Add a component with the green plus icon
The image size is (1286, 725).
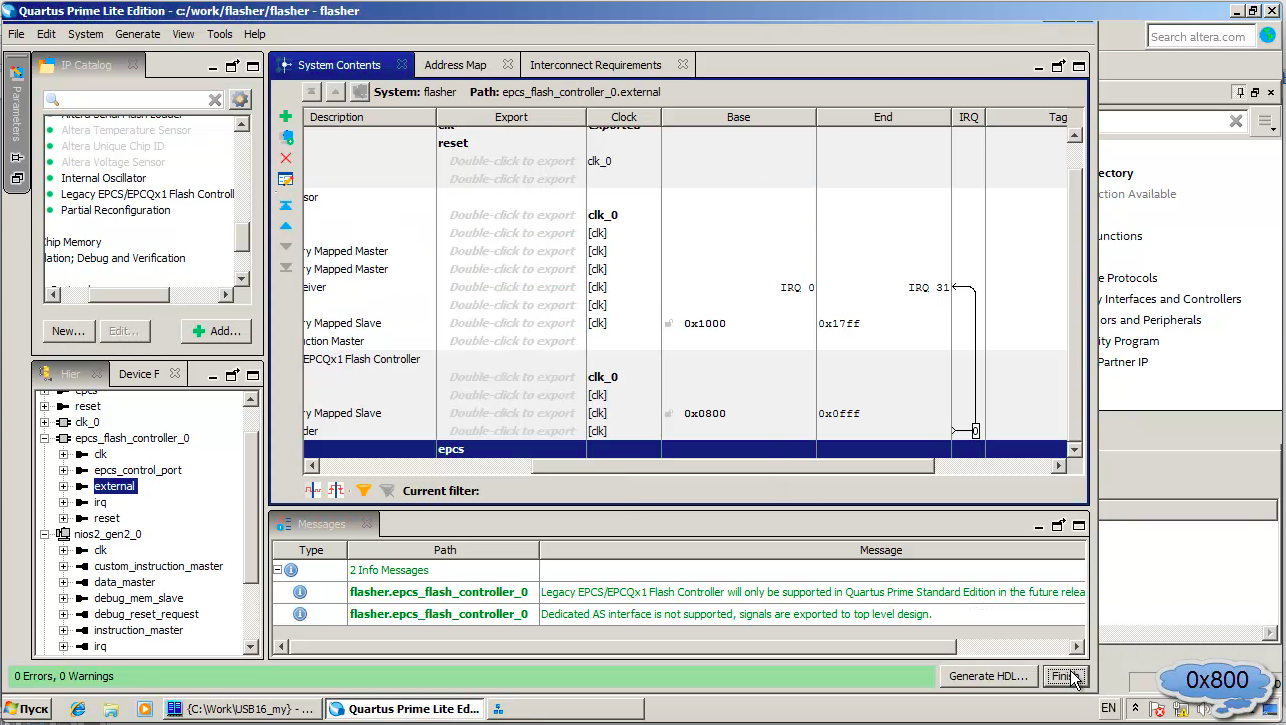pos(286,117)
